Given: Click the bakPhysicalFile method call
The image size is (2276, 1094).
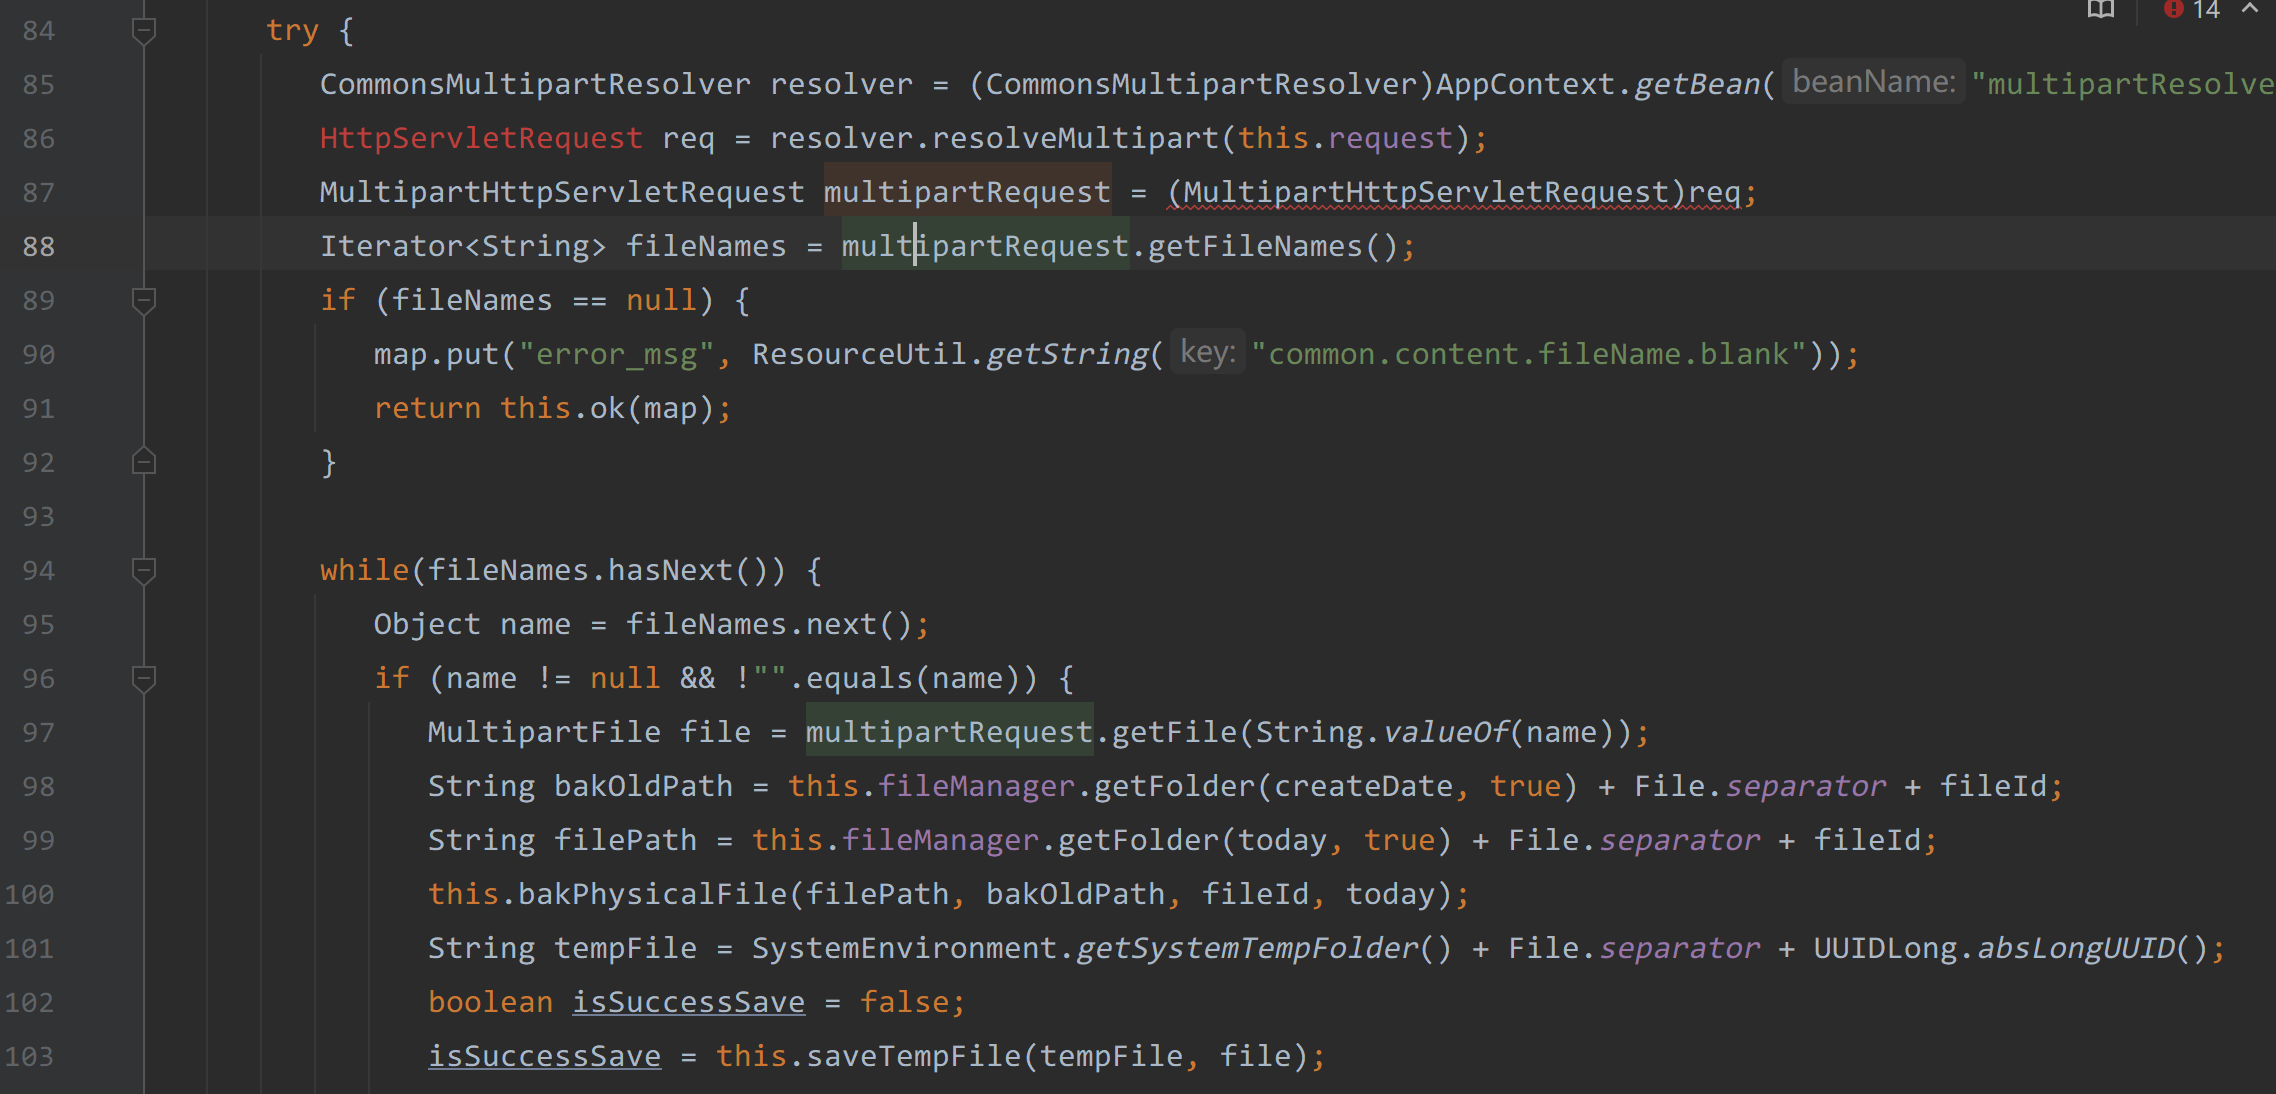Looking at the screenshot, I should point(652,894).
